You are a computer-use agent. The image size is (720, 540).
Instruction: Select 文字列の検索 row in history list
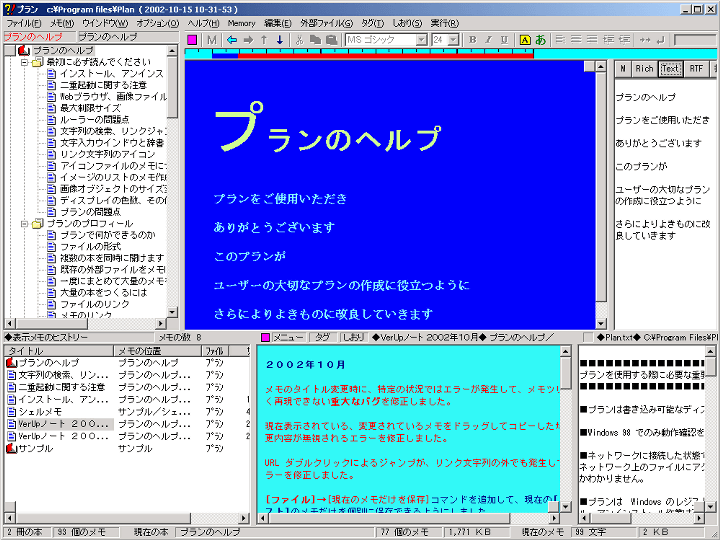click(x=128, y=375)
